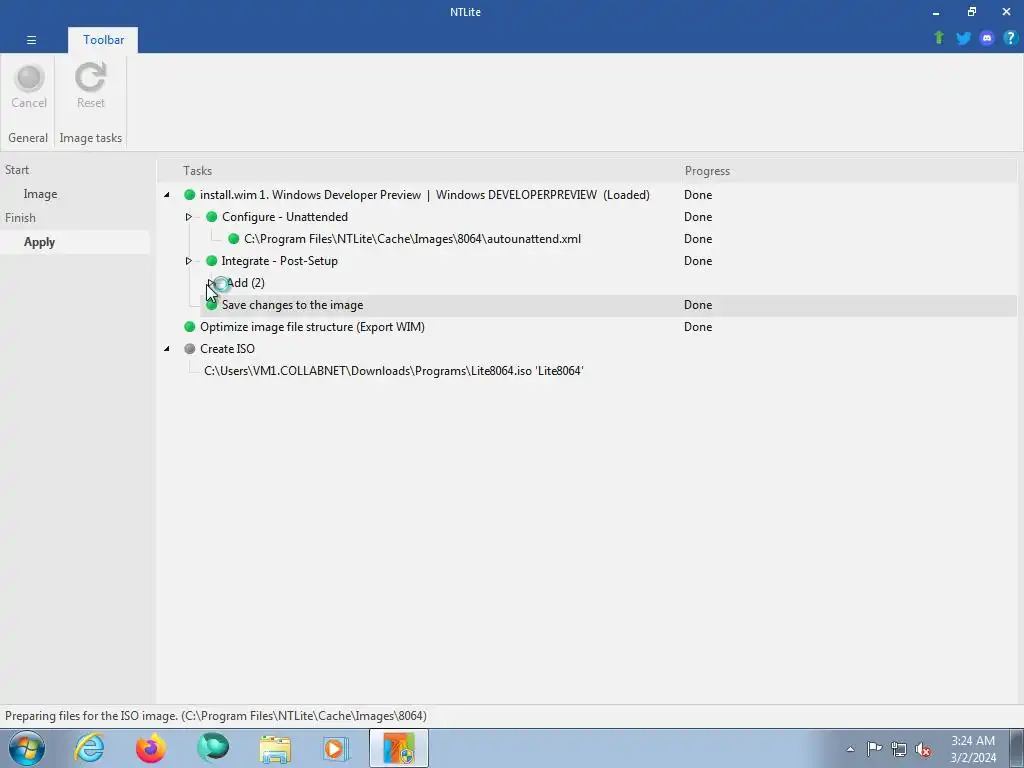Screen dimensions: 1024x768
Task: Open the Windows Start button
Action: (27, 748)
